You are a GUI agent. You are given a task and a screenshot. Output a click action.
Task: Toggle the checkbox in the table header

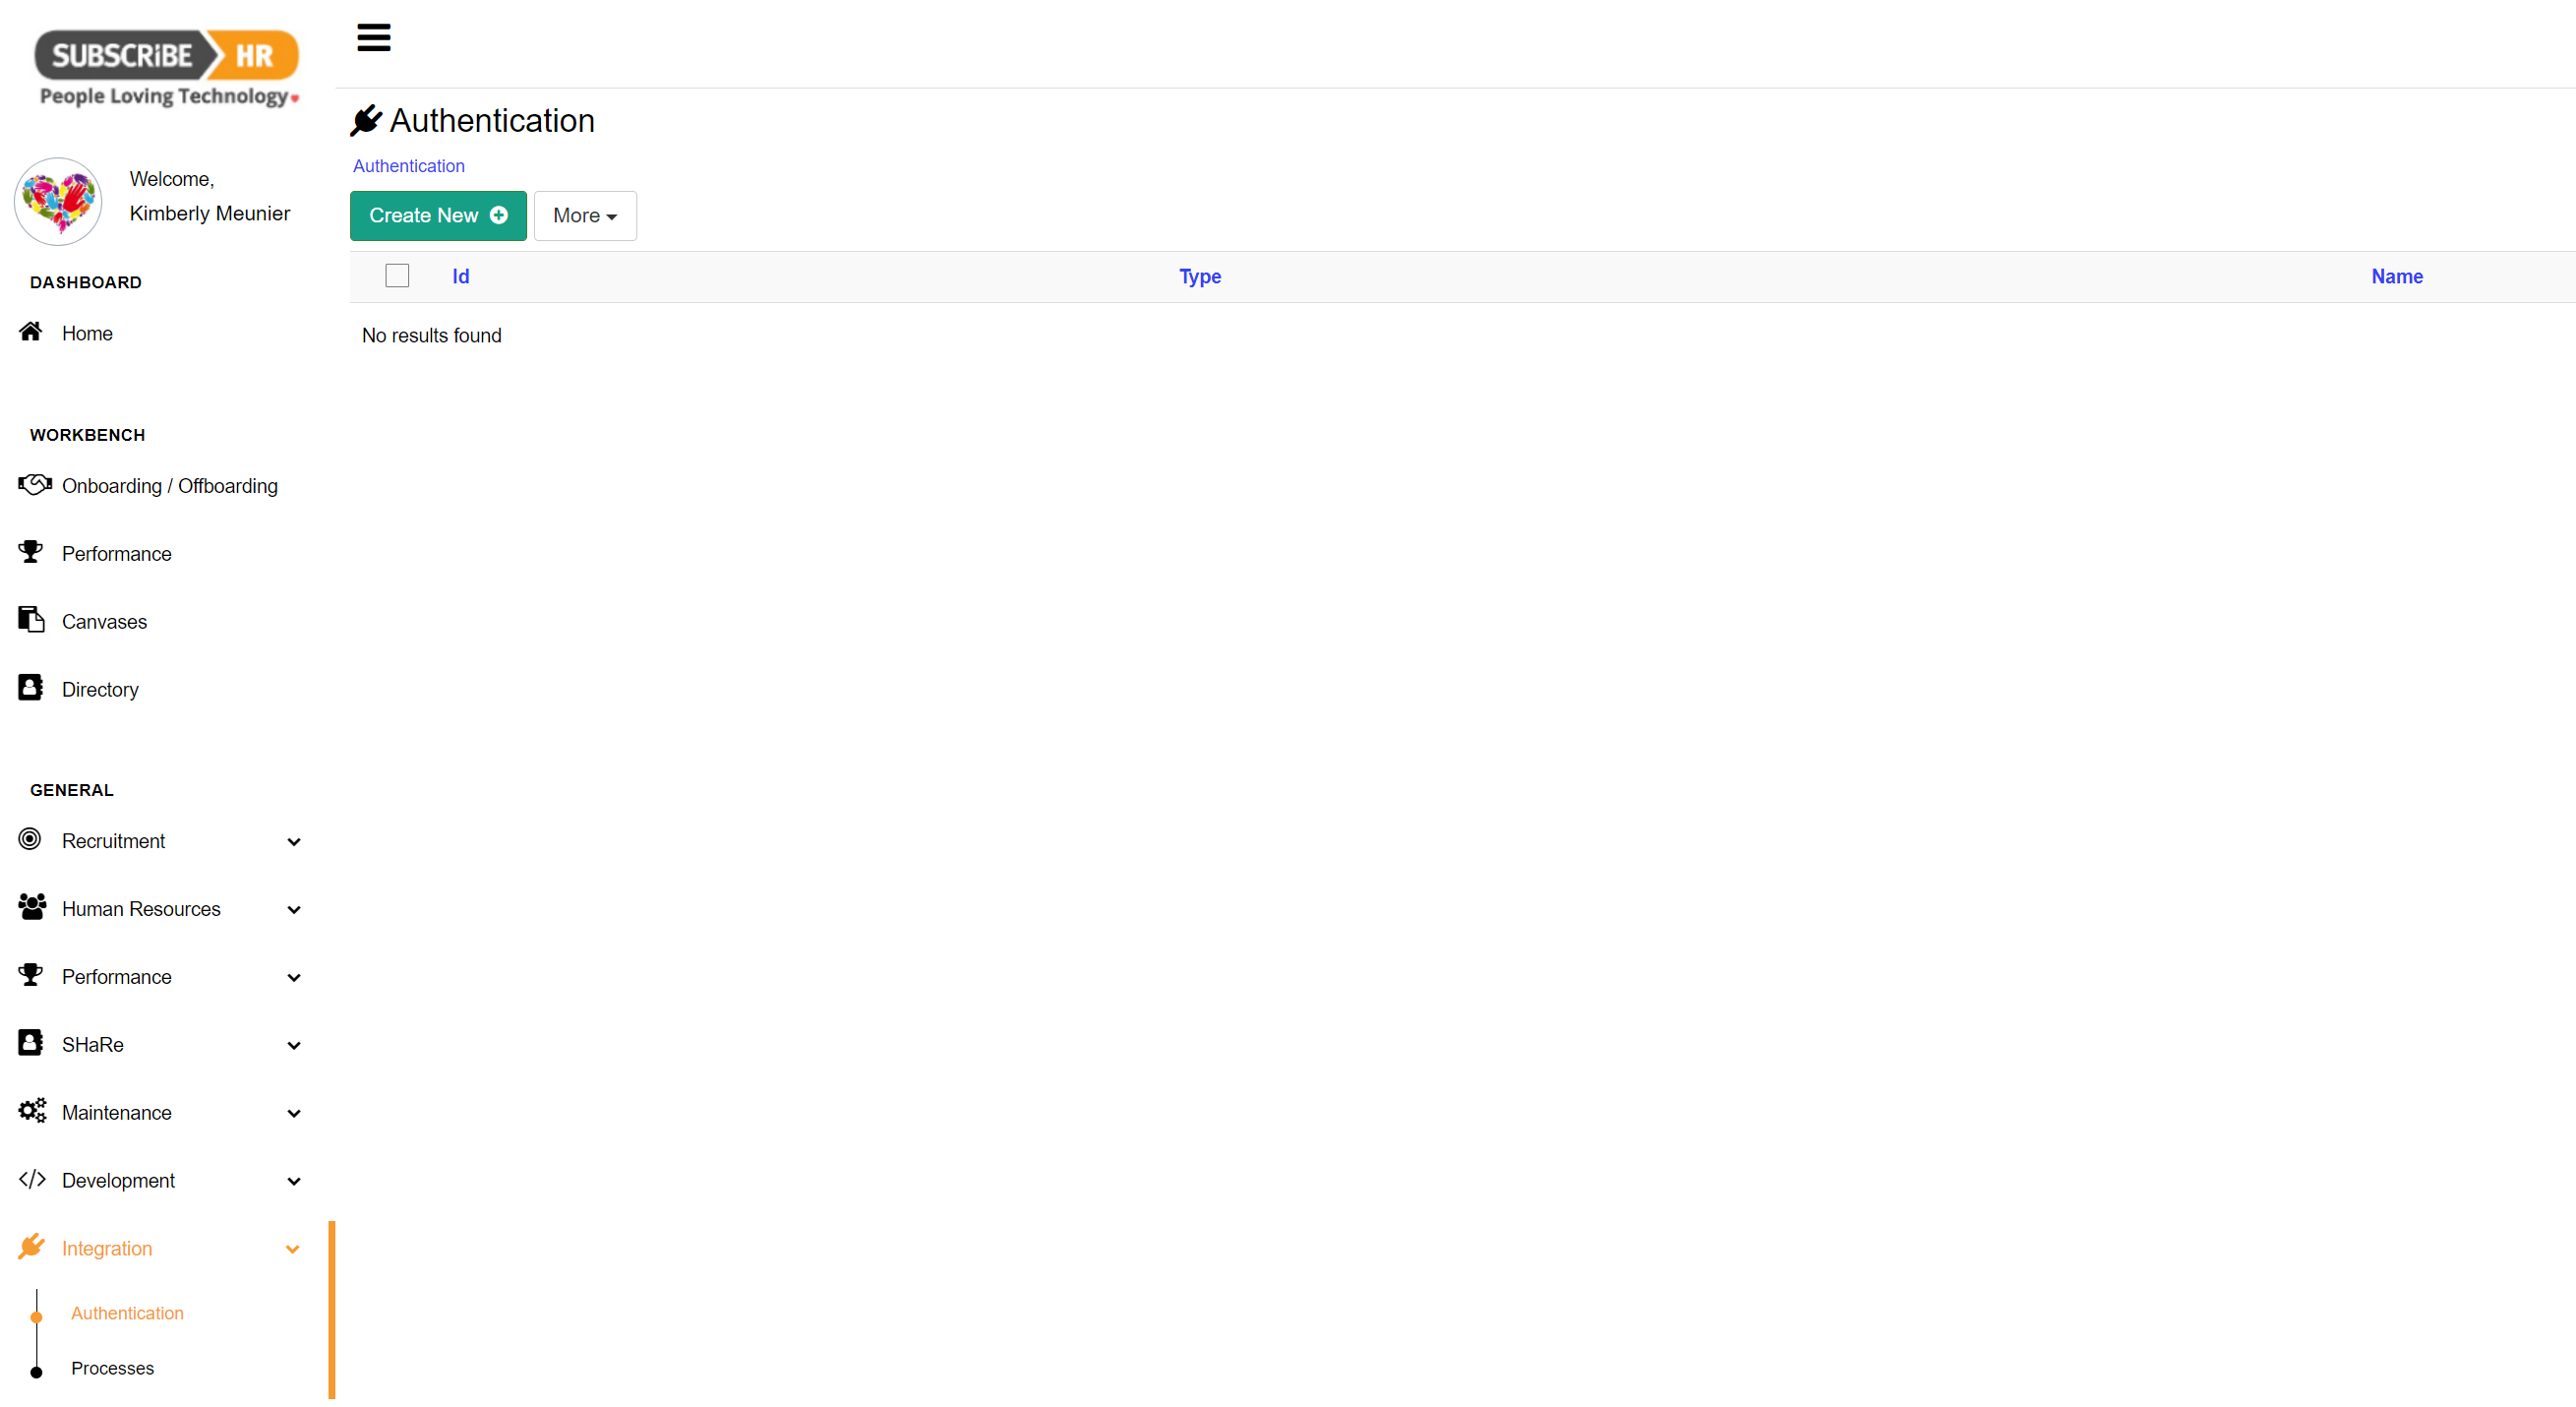pos(396,275)
